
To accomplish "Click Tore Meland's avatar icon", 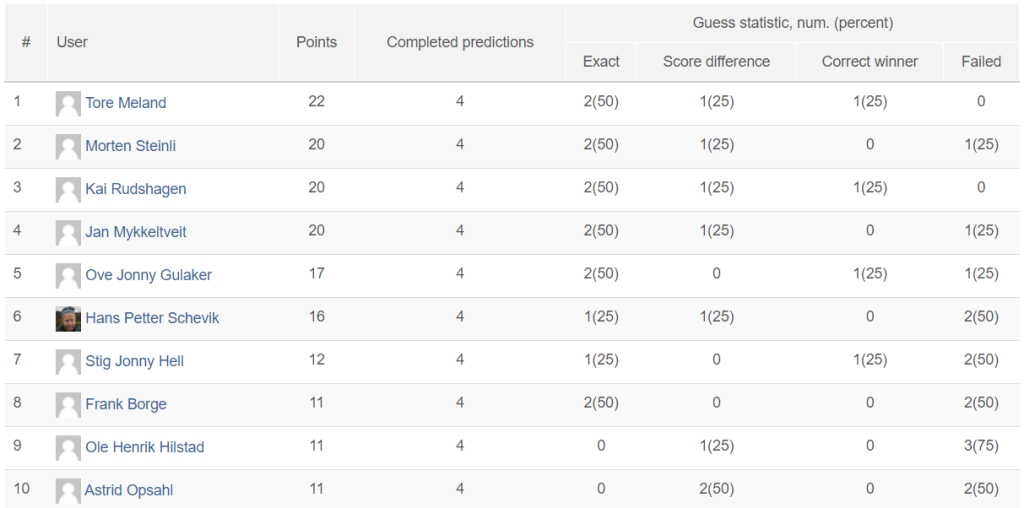I will 68,103.
